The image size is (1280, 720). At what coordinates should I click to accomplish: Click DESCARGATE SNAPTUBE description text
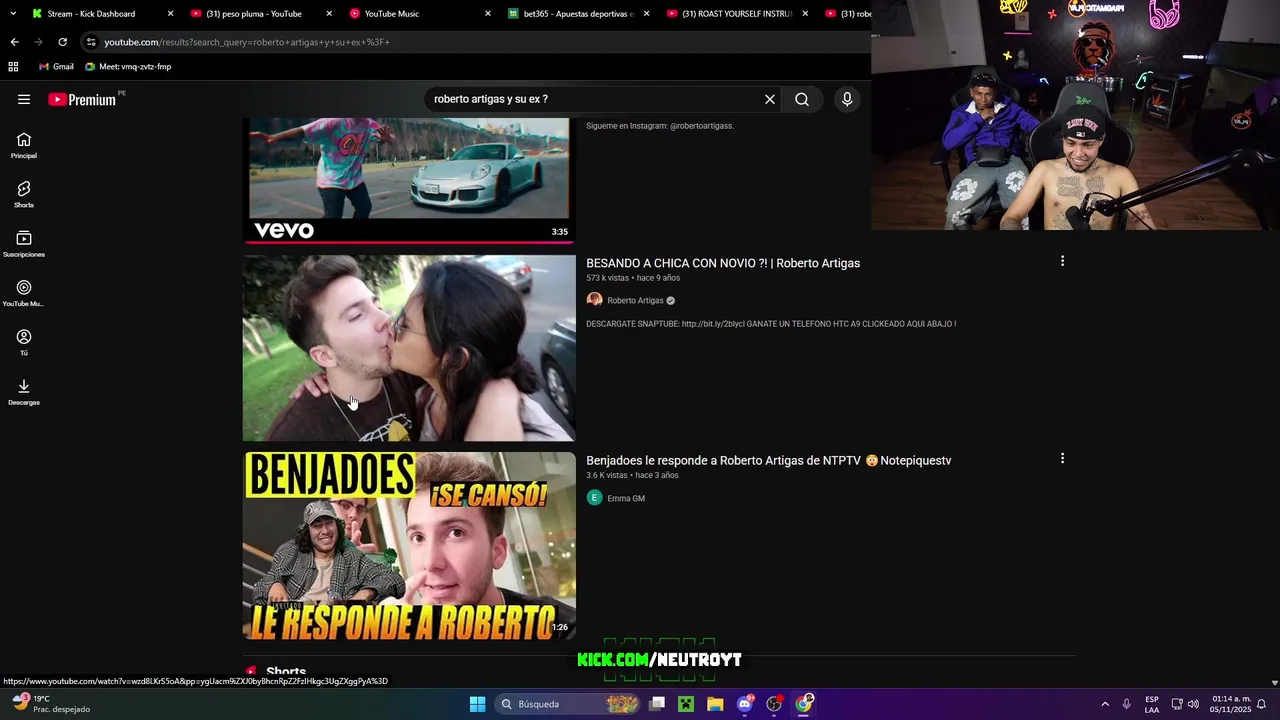[x=771, y=324]
